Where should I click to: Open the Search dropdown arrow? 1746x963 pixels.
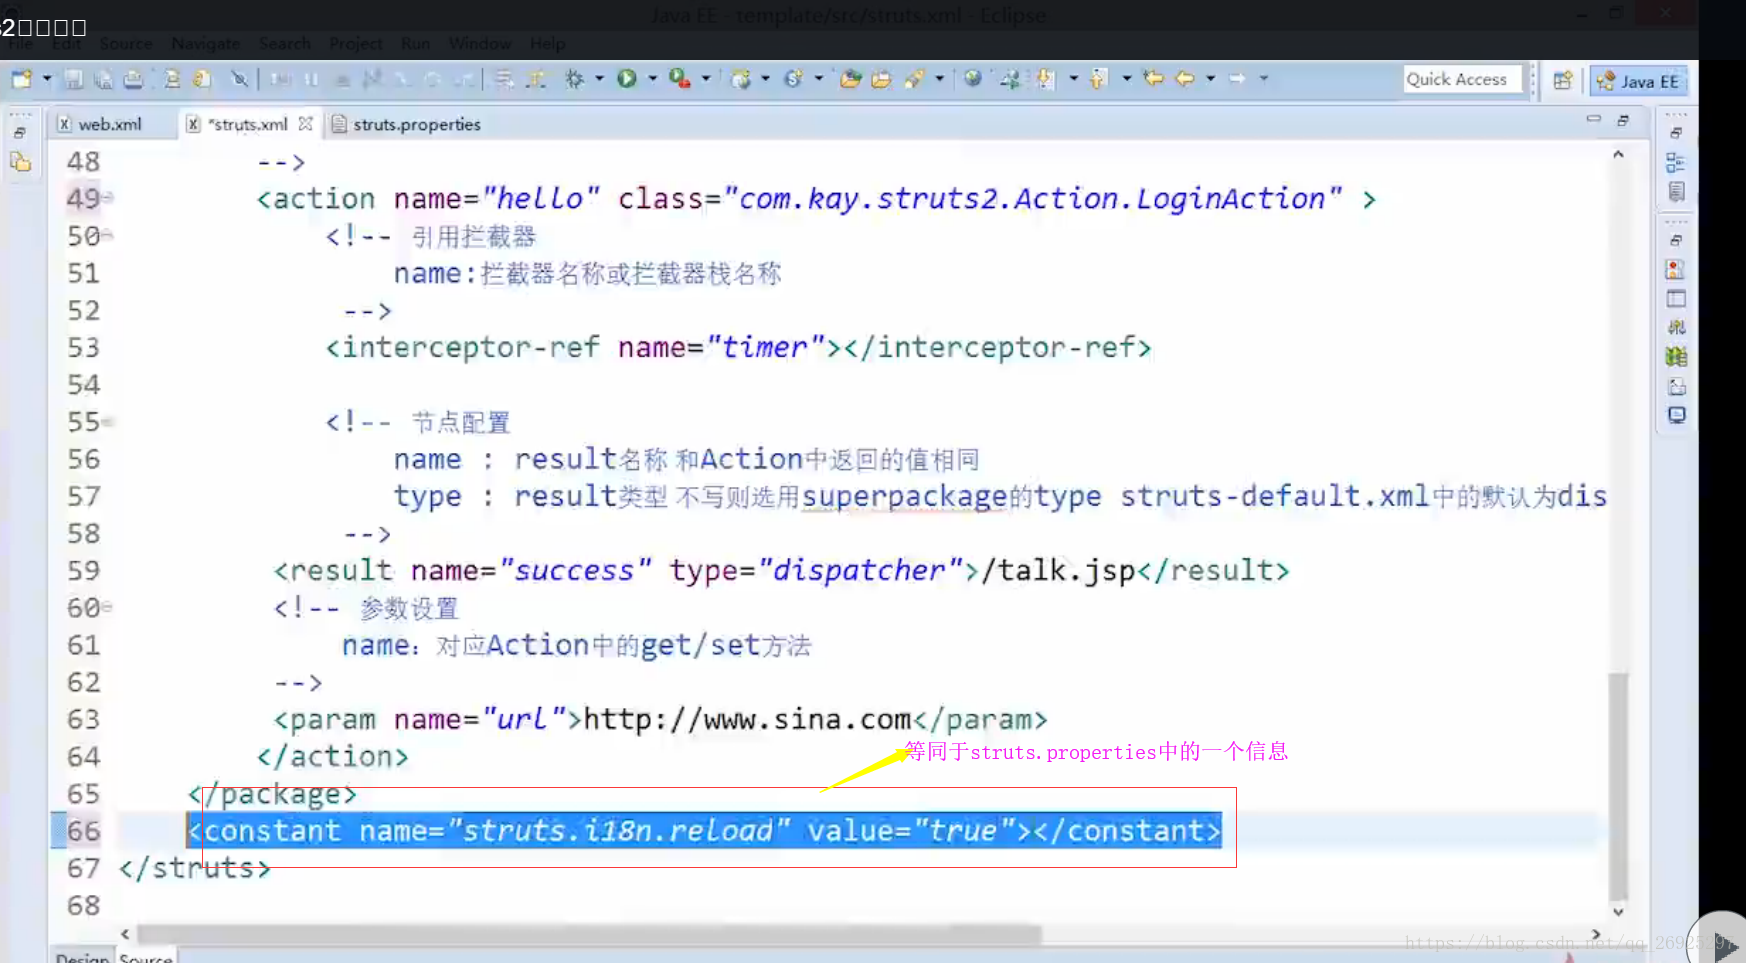click(939, 78)
